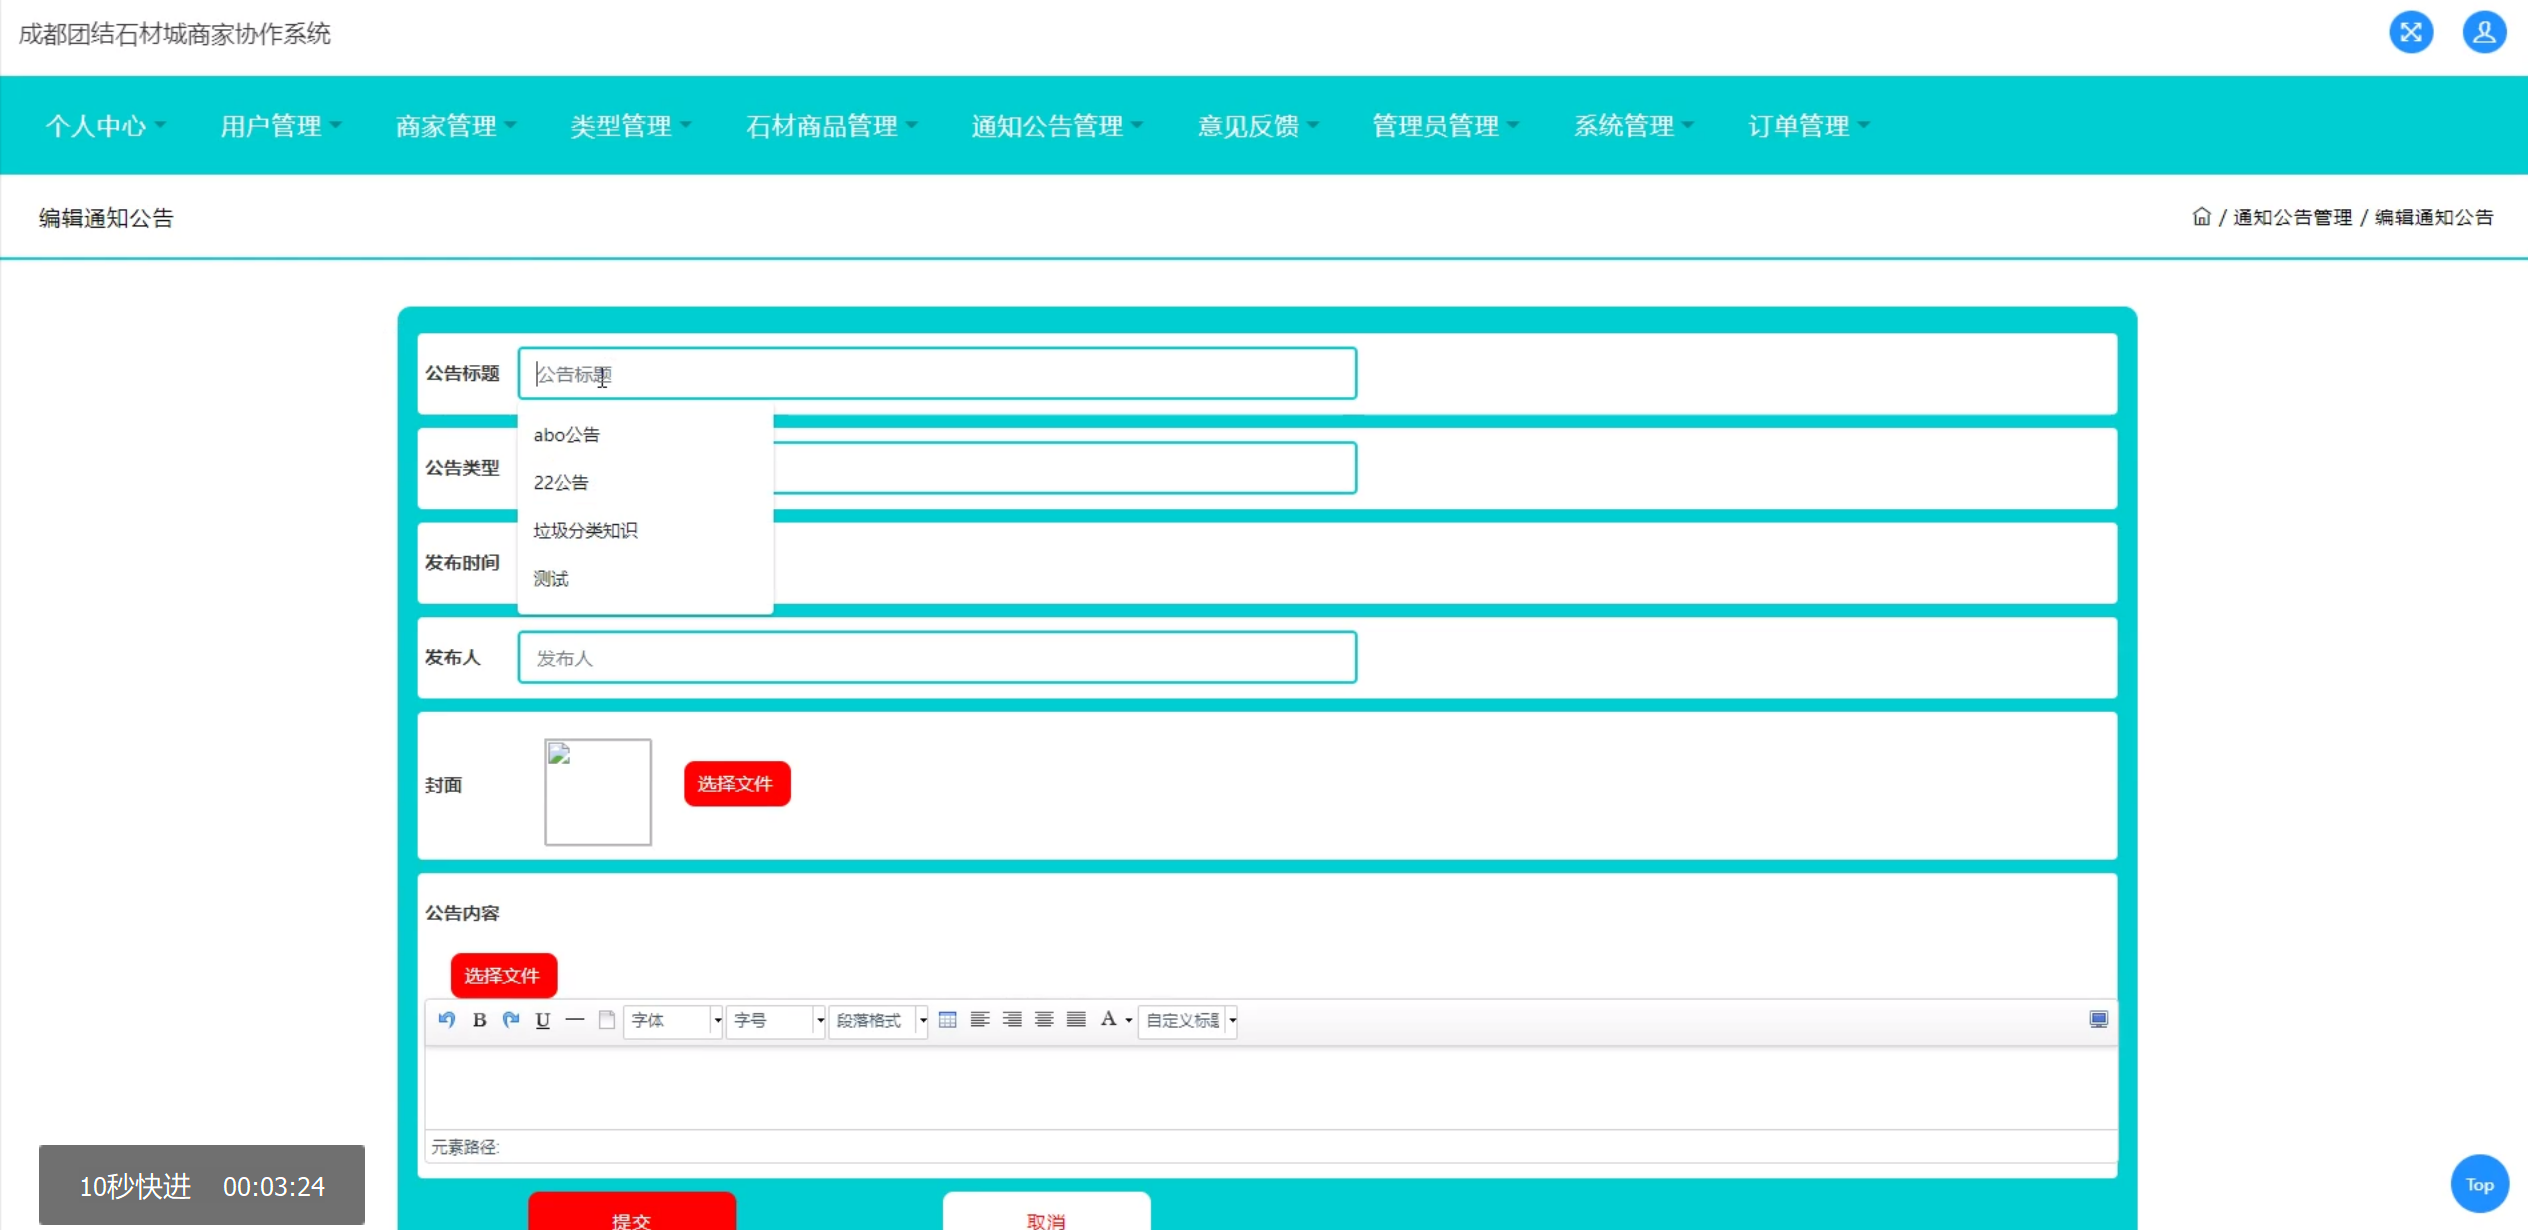Image resolution: width=2528 pixels, height=1230 pixels.
Task: Toggle bold formatting in the editor
Action: coord(479,1019)
